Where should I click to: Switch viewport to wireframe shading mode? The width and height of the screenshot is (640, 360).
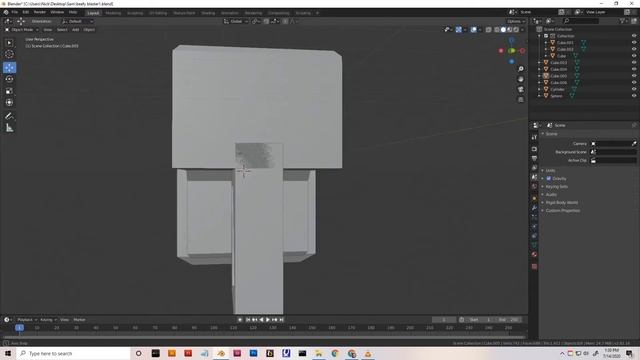(x=497, y=30)
